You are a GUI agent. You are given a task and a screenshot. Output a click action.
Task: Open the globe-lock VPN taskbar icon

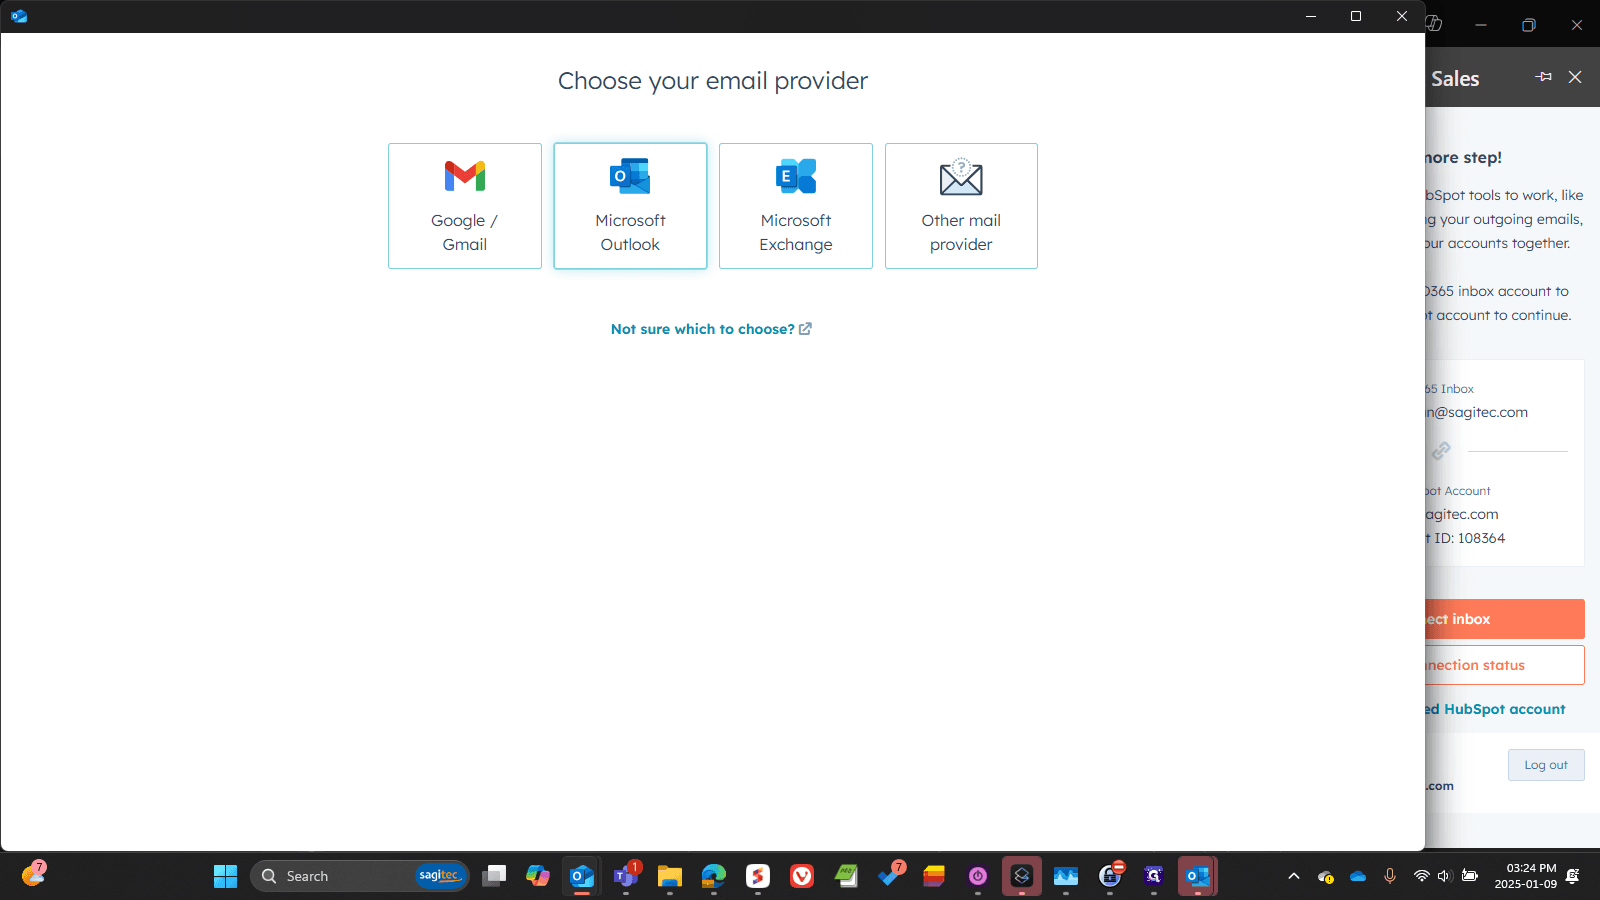1110,876
